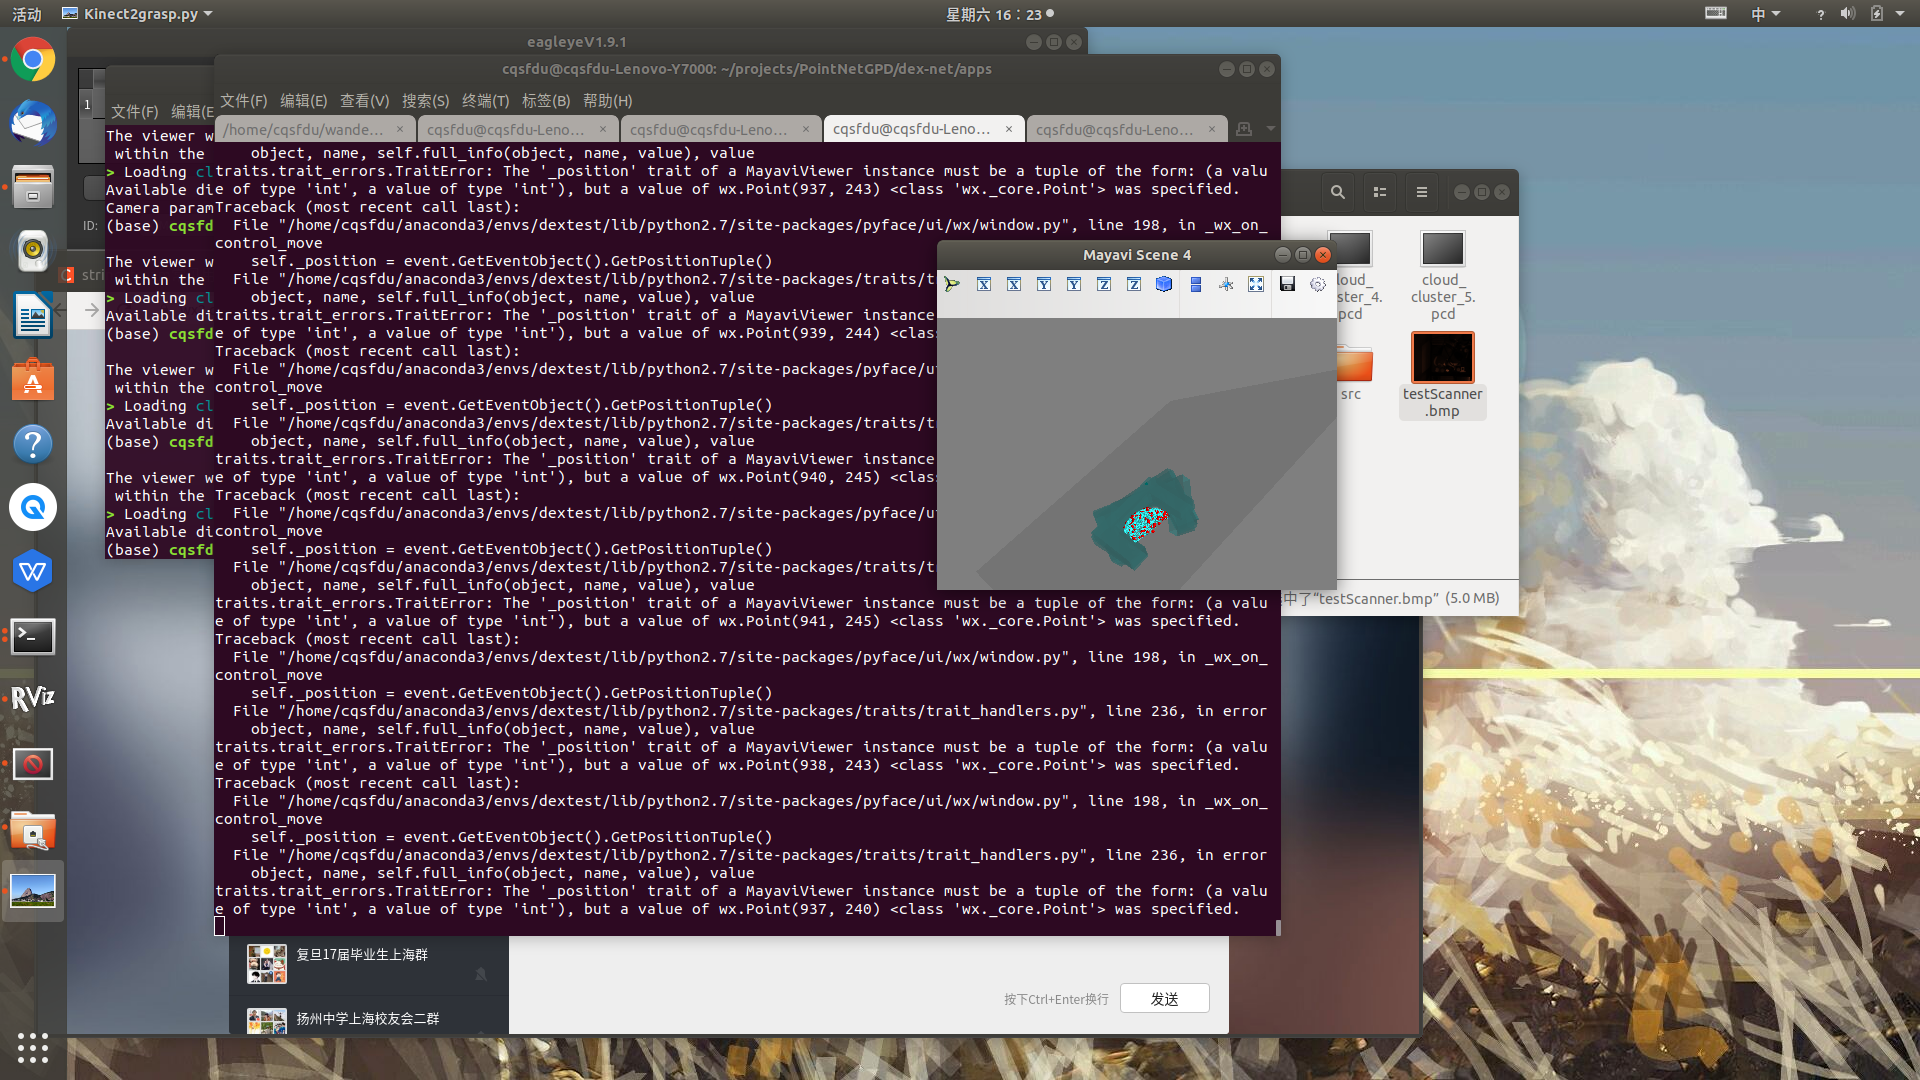Toggle parallel projection in Mayavi toolbar
1920x1080 pixels.
pyautogui.click(x=1196, y=284)
